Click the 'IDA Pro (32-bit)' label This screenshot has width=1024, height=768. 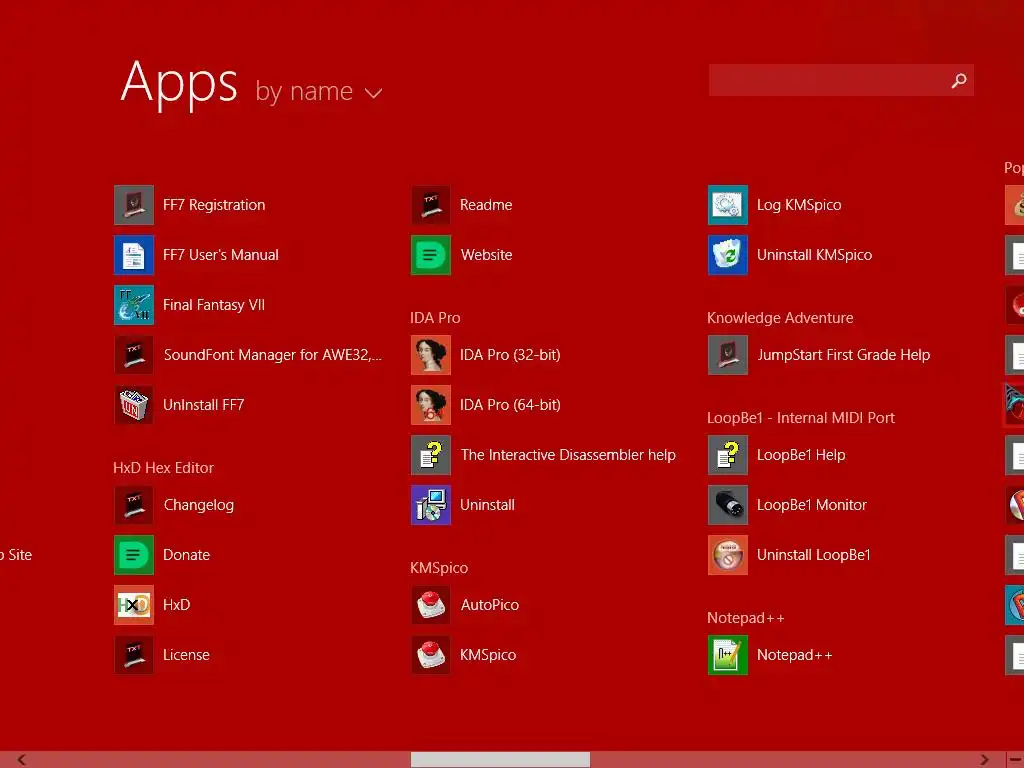click(510, 355)
